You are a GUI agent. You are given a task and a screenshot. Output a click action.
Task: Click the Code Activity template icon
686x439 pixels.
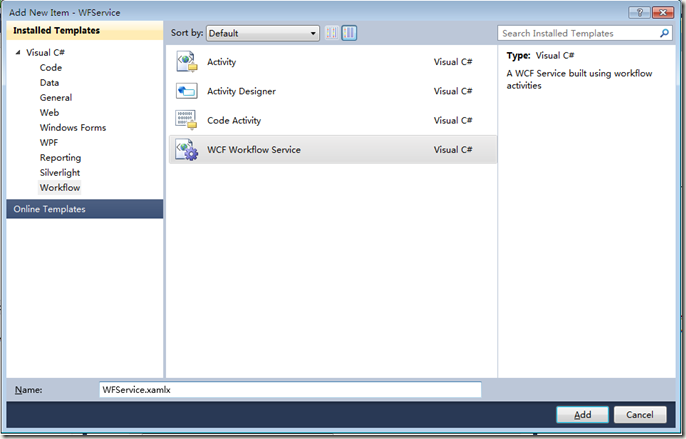click(186, 120)
